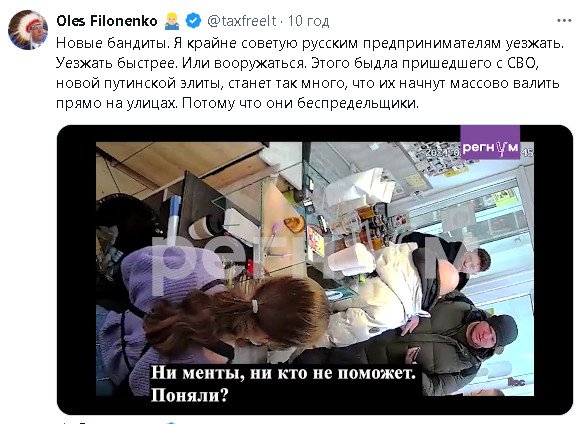Click the woman in white jacket in video

pyautogui.click(x=390, y=293)
